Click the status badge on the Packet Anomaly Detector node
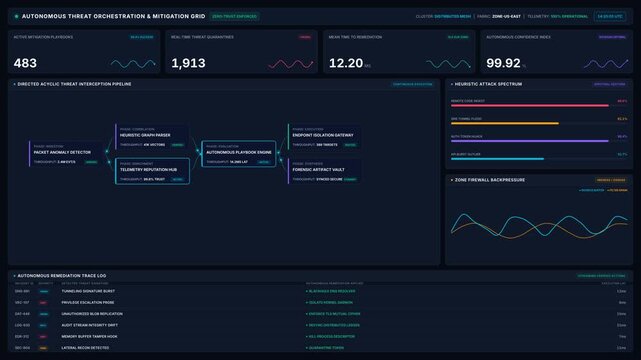The width and height of the screenshot is (641, 360). [x=91, y=162]
